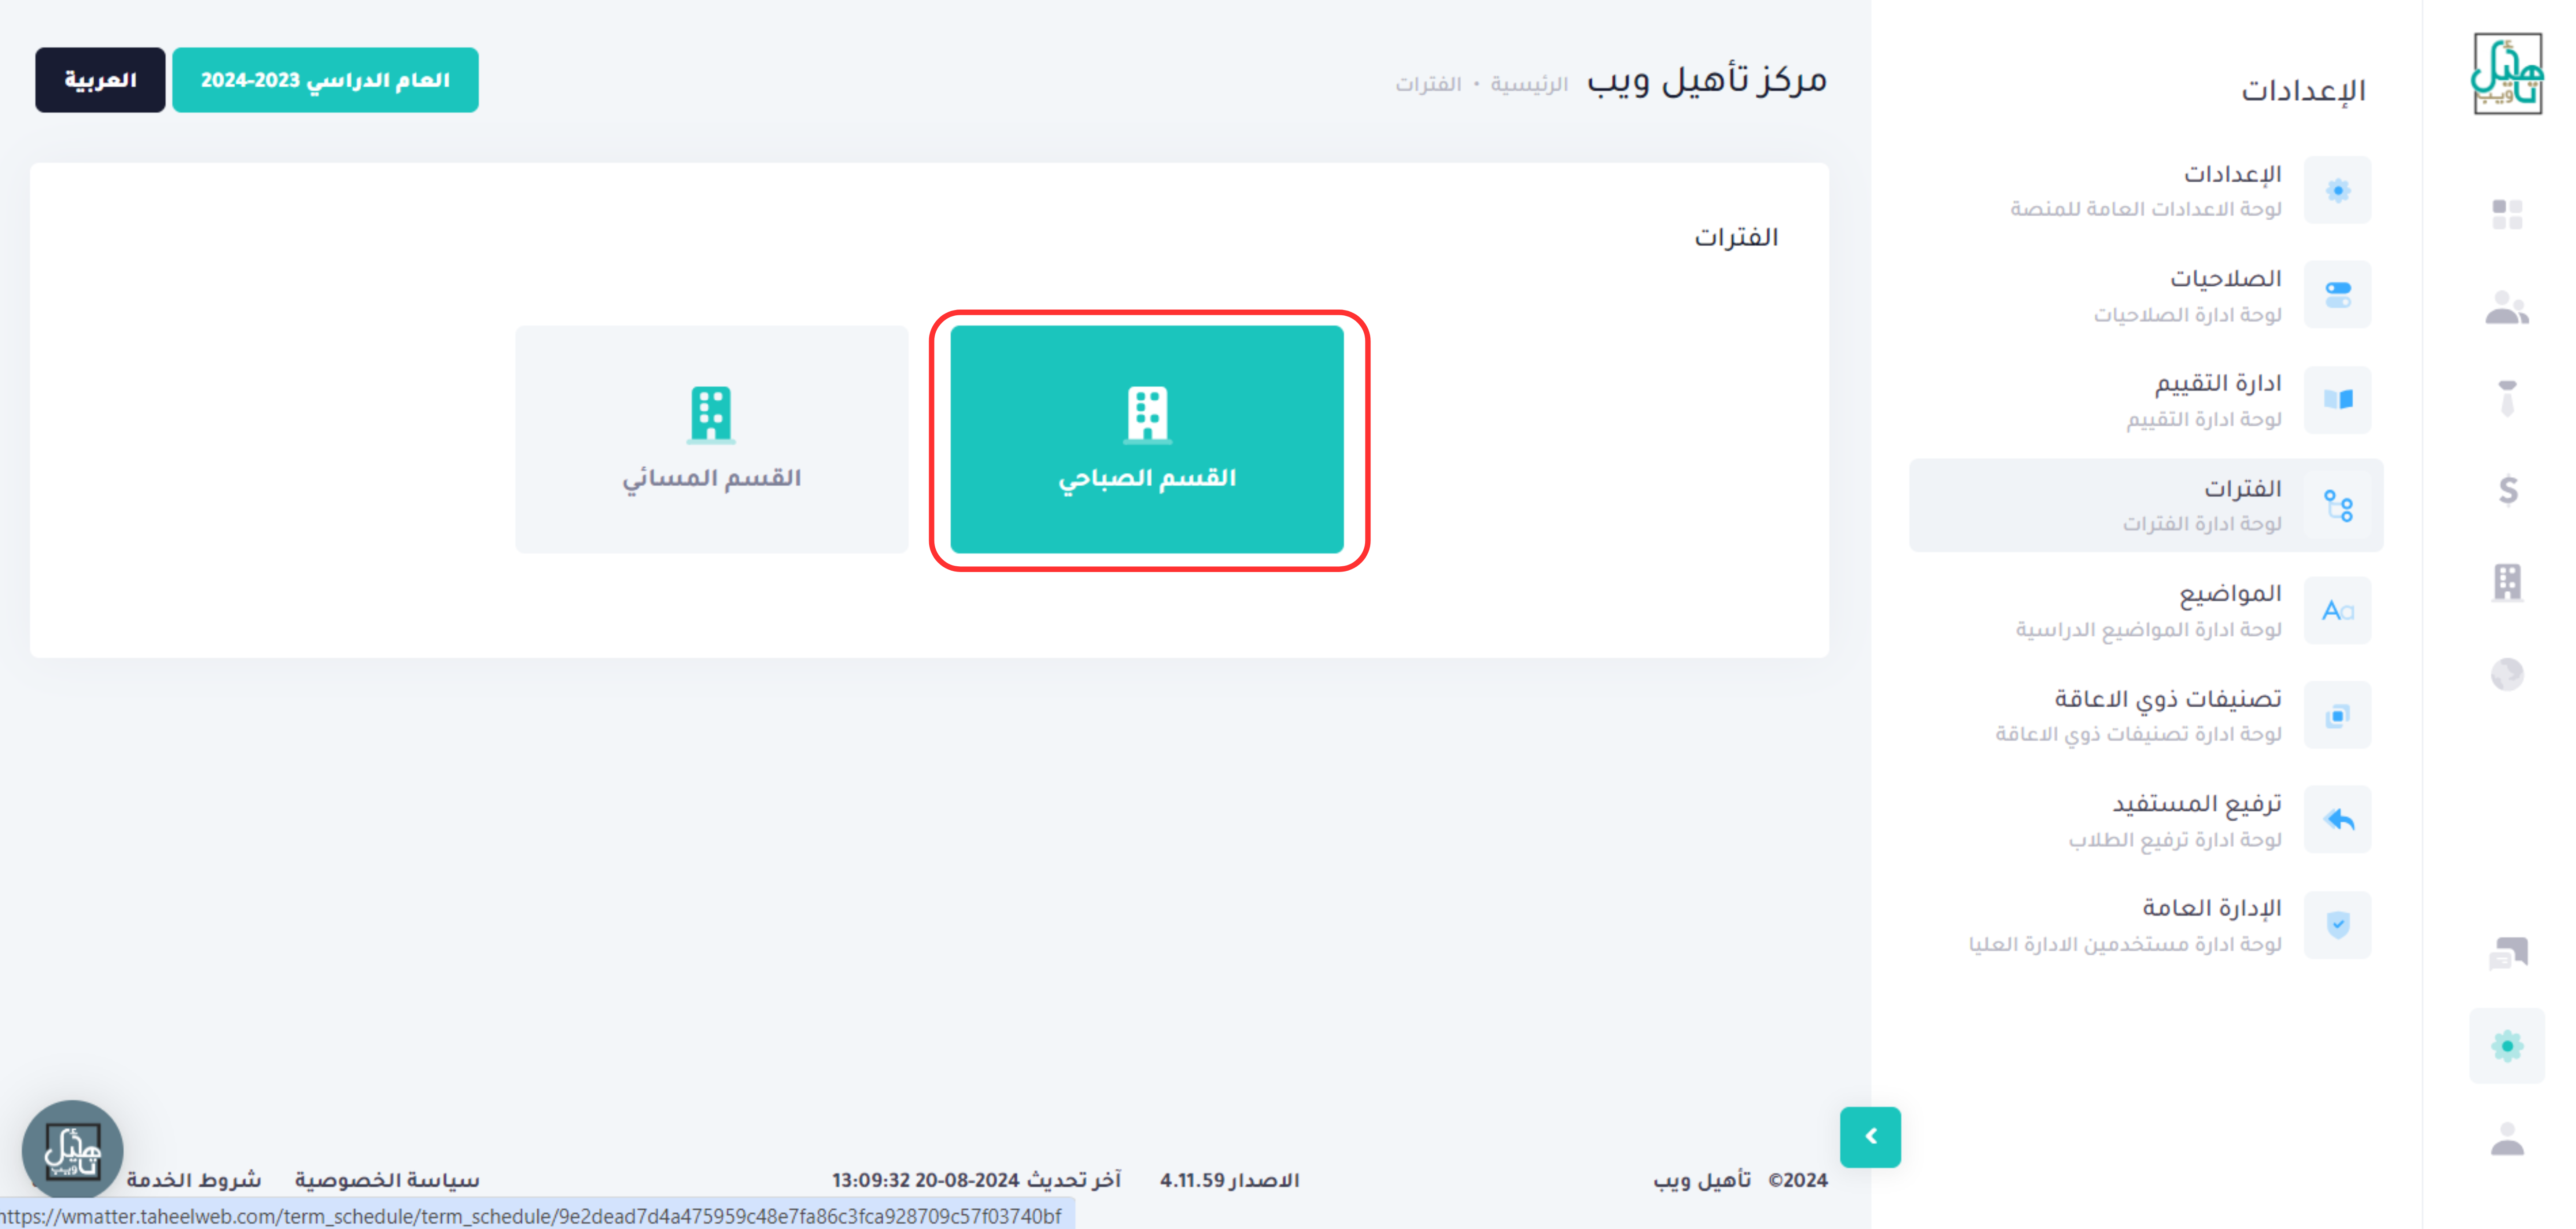Open the building icon in the sidebar
The image size is (2576, 1229).
coord(2507,582)
